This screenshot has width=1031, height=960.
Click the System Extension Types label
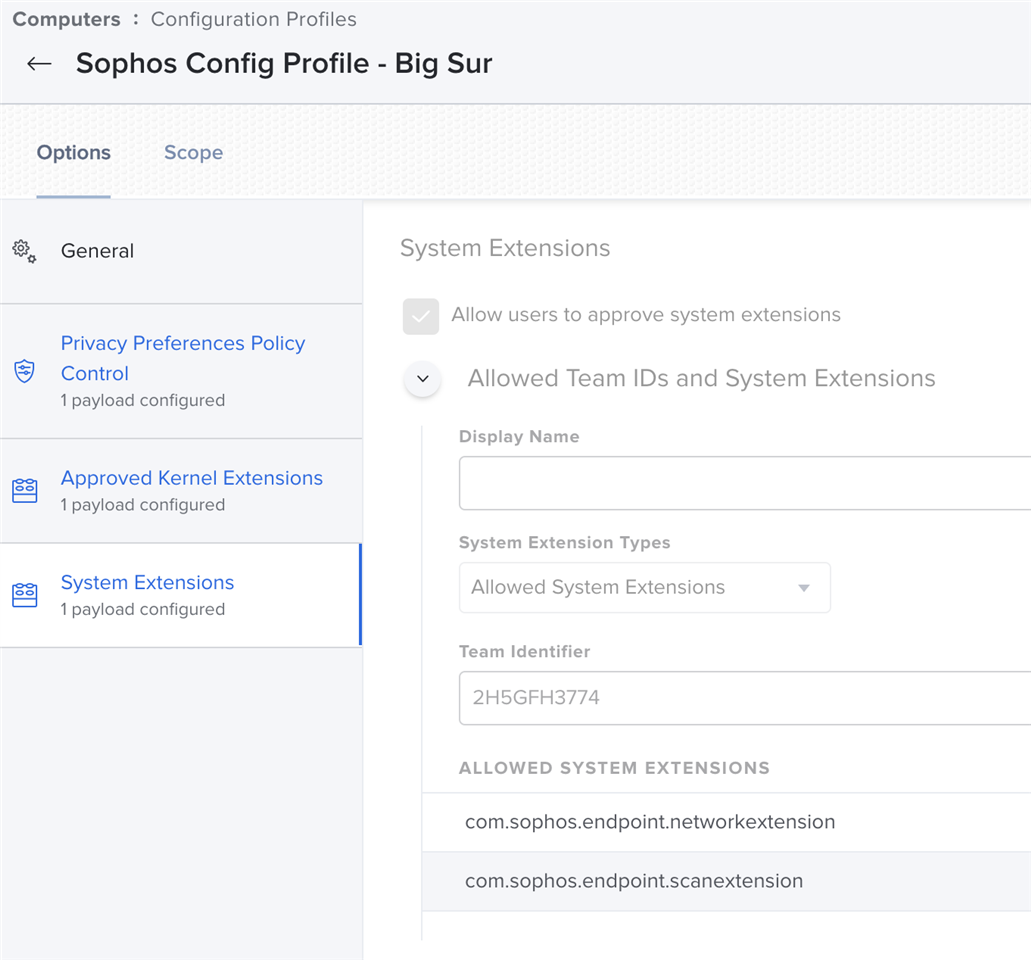pos(564,542)
